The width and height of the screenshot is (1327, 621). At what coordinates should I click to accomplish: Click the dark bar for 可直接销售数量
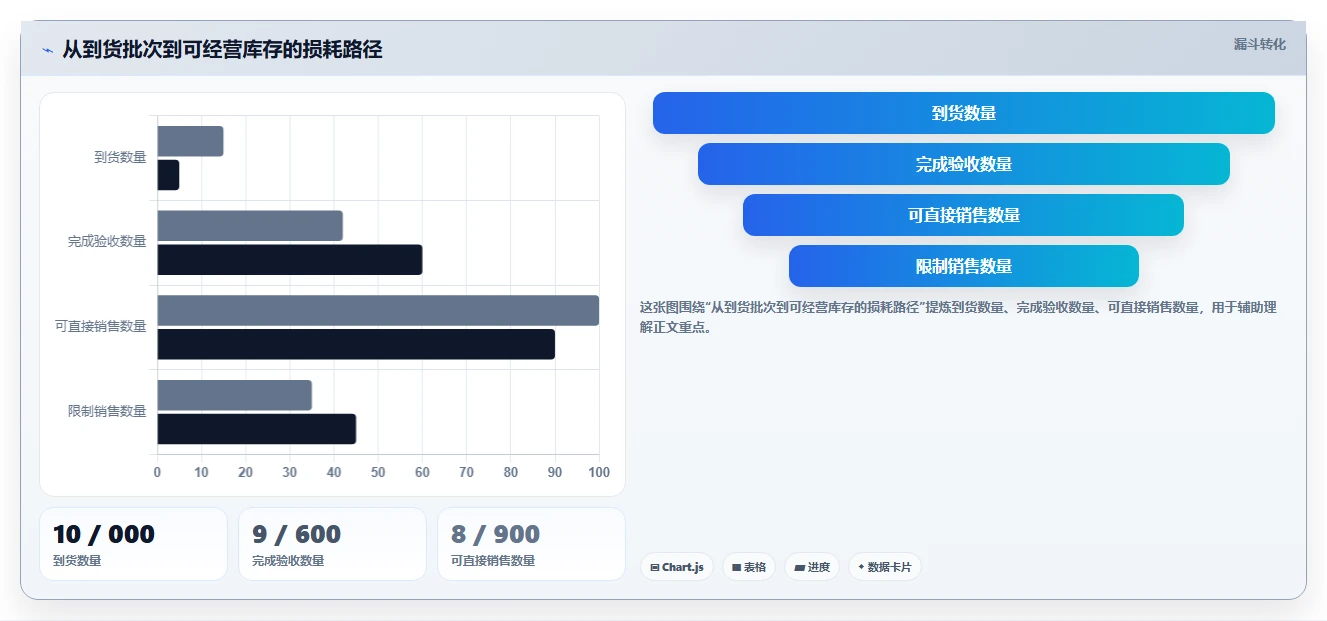click(x=356, y=344)
